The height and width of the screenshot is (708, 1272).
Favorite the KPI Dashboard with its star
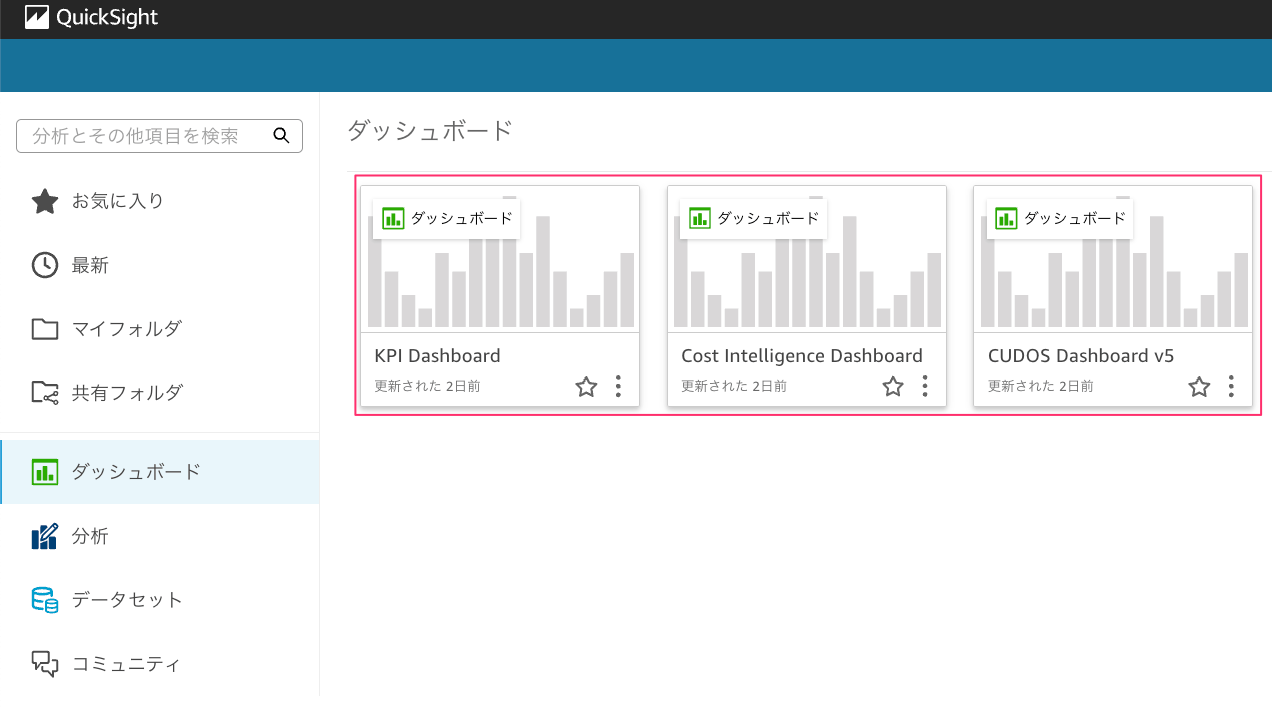586,386
